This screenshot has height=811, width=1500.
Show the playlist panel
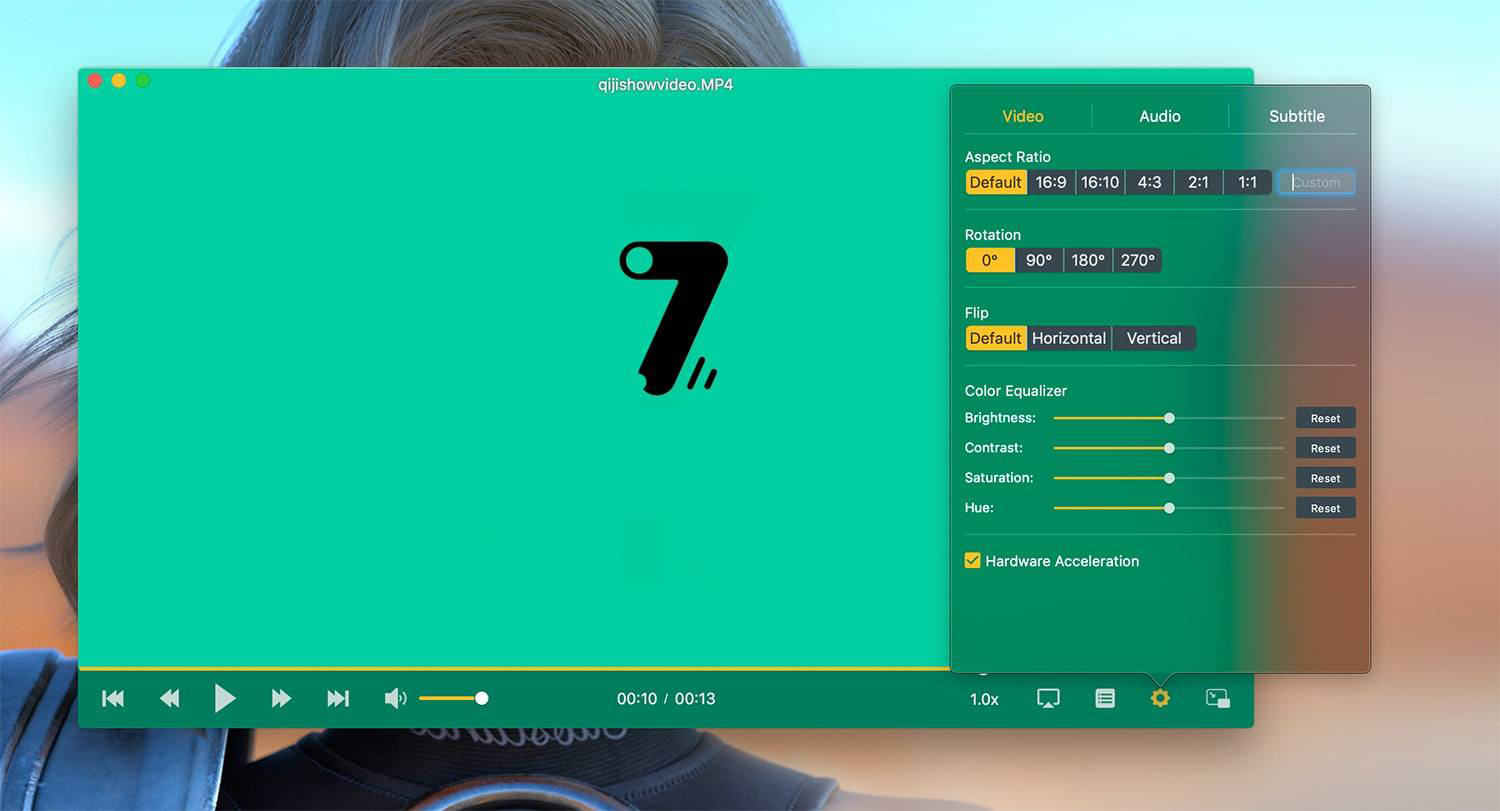tap(1104, 699)
